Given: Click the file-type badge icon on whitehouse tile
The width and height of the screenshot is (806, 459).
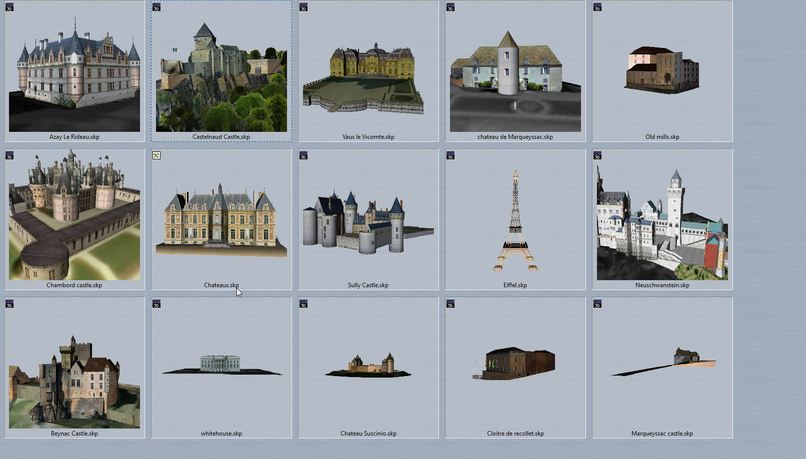Looking at the screenshot, I should tap(156, 304).
